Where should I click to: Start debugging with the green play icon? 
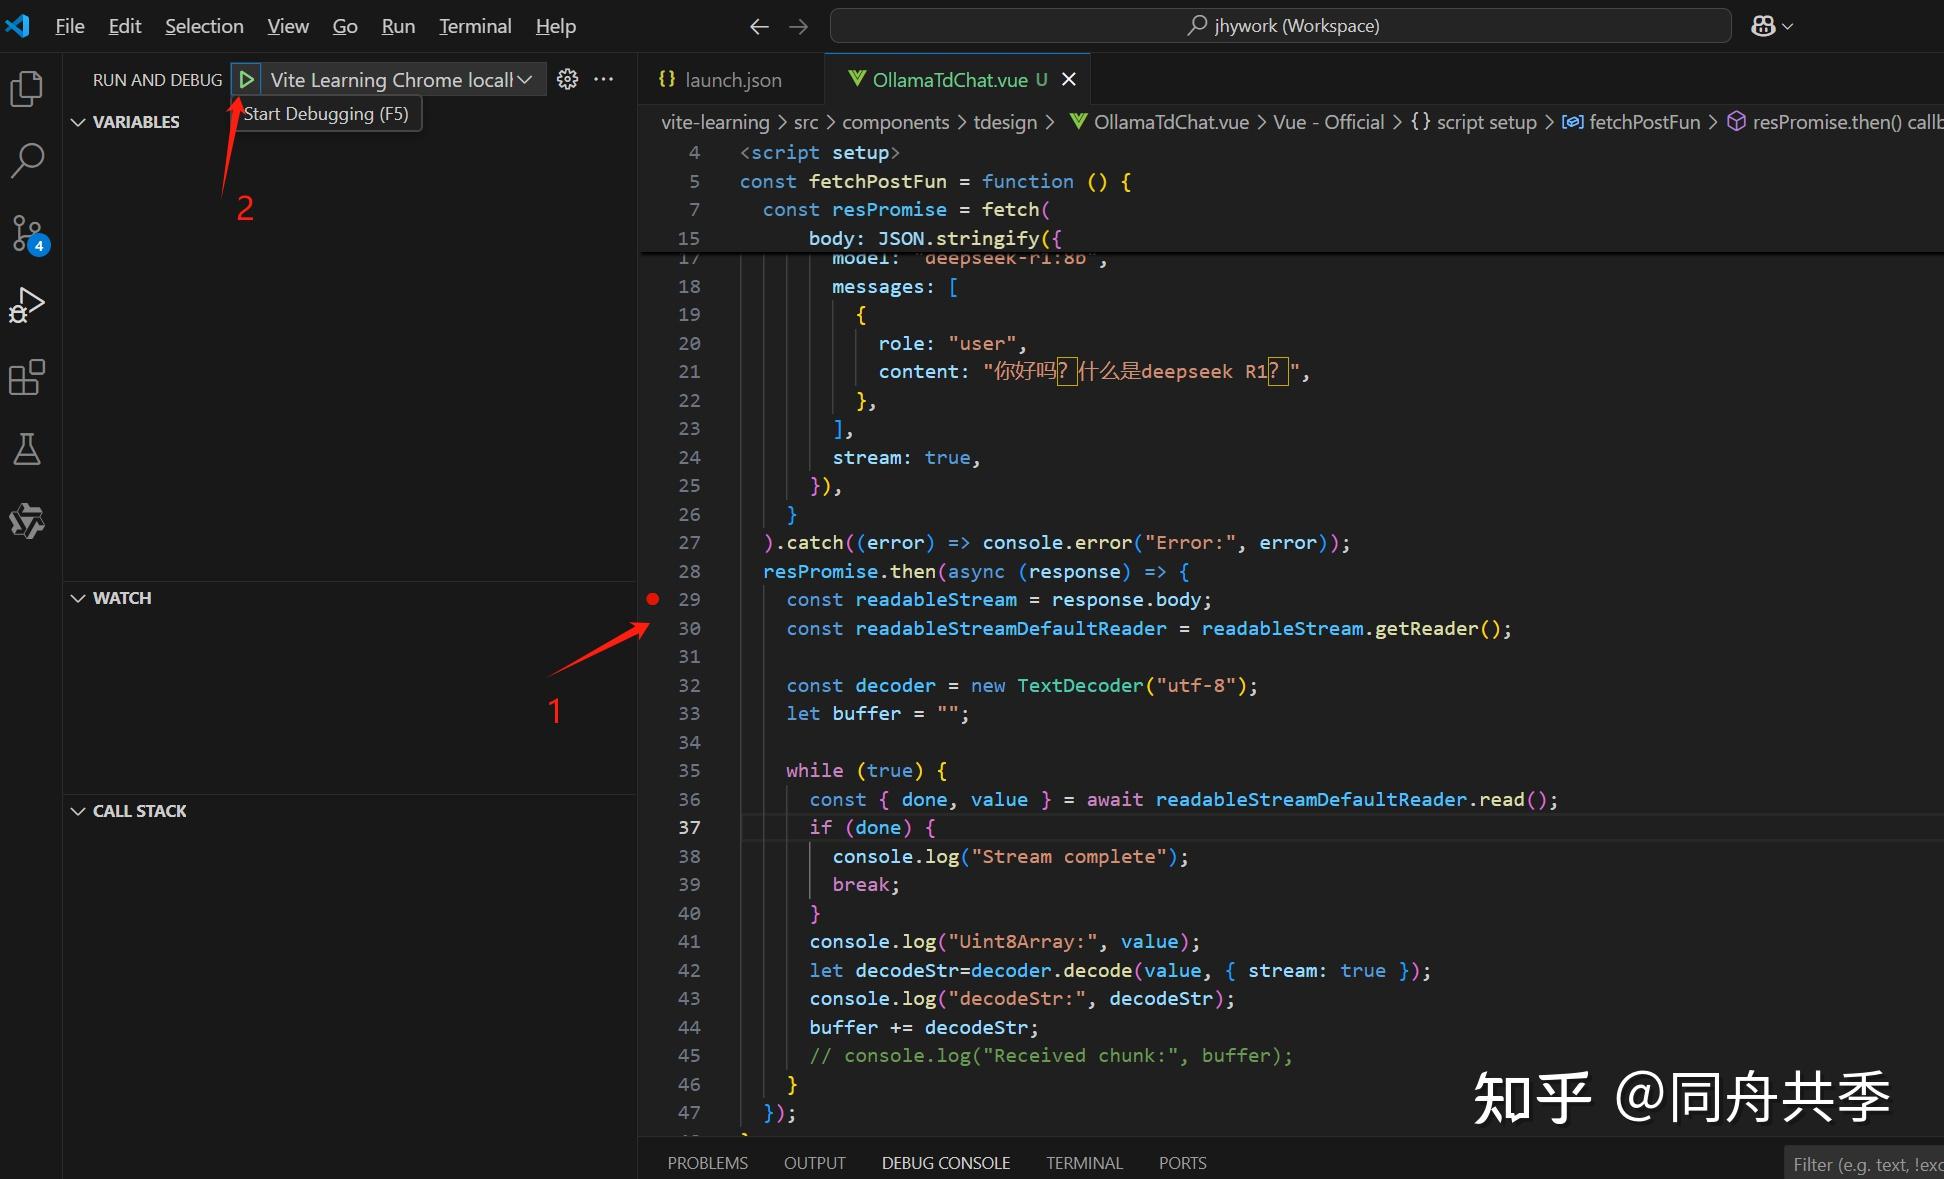[246, 79]
